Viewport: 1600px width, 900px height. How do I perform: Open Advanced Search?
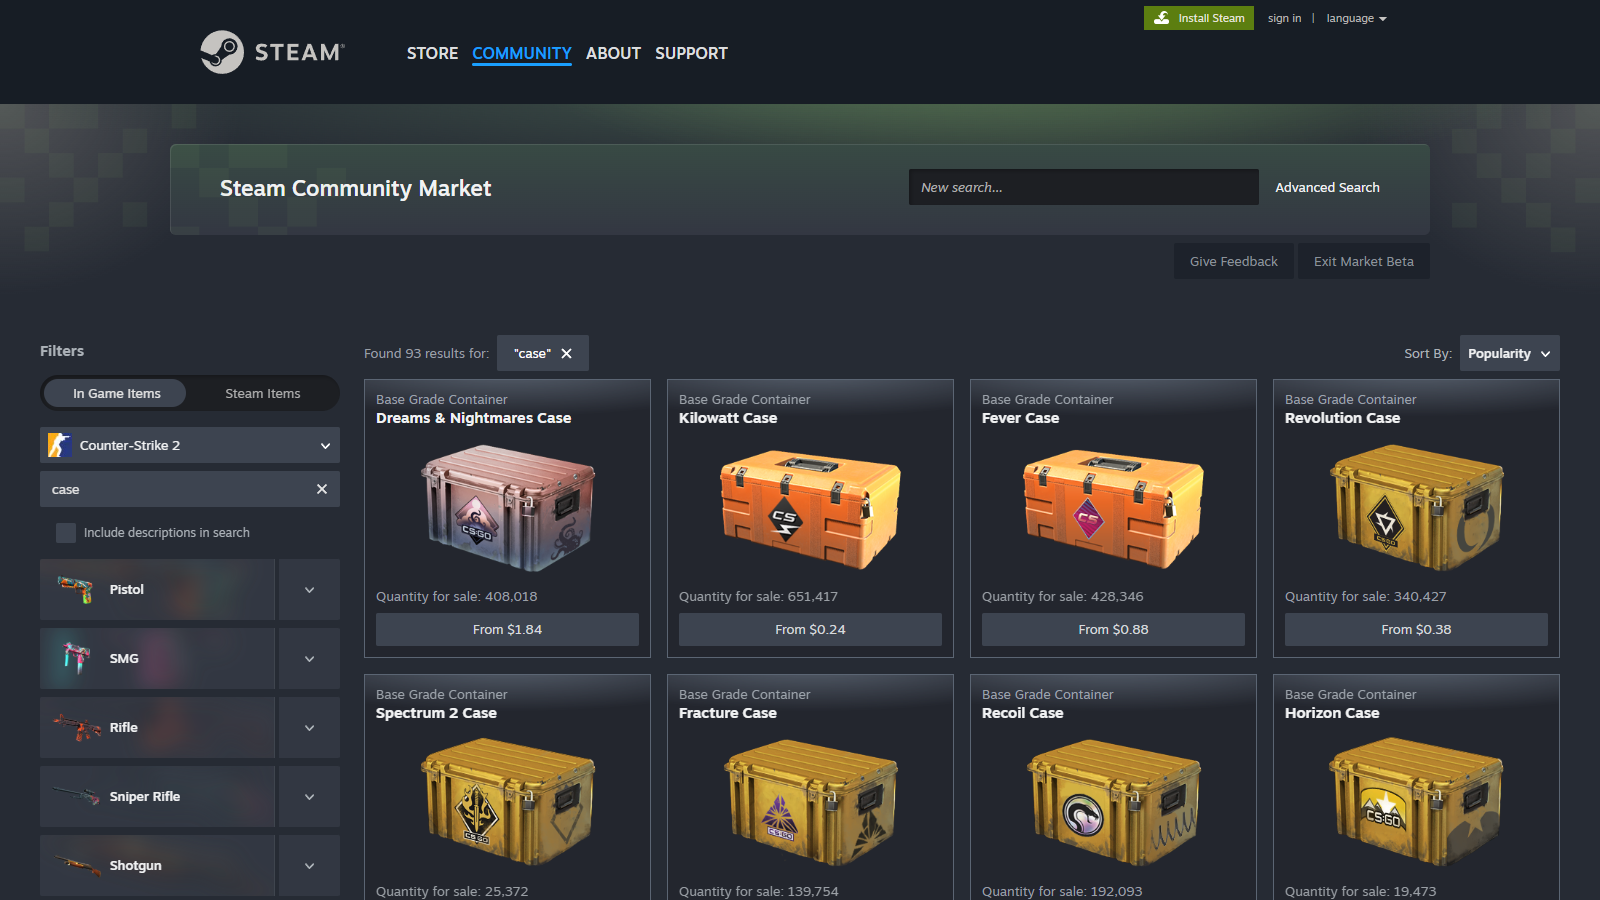pyautogui.click(x=1327, y=187)
